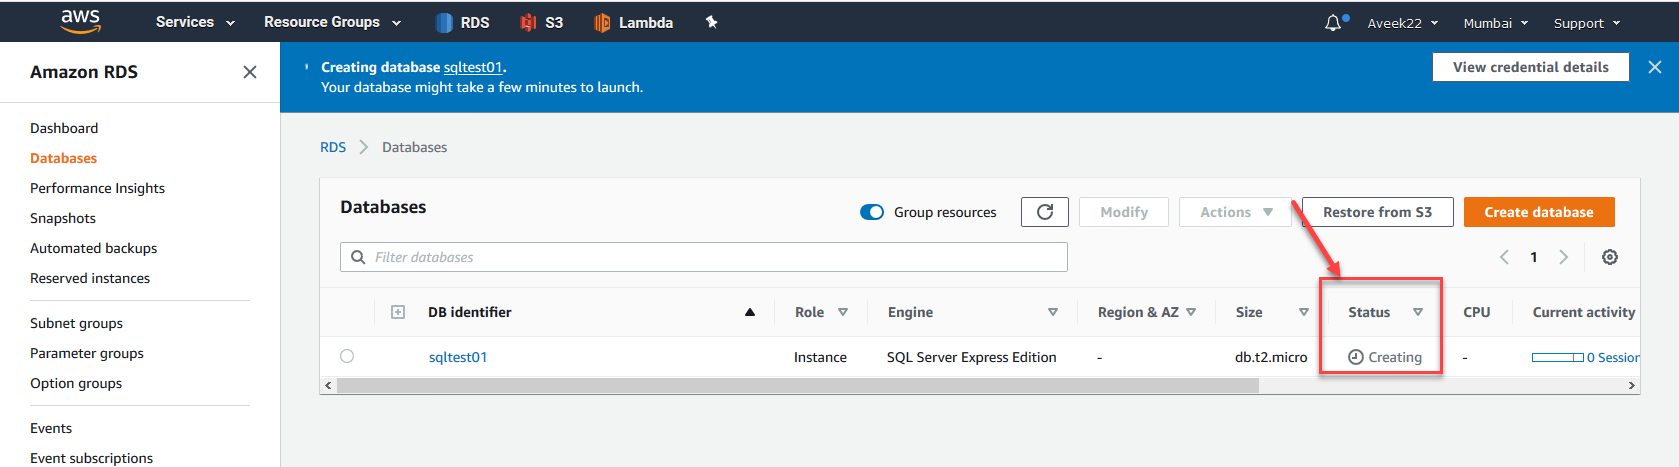Open the Mumbai region dropdown
The height and width of the screenshot is (467, 1679).
point(1495,23)
